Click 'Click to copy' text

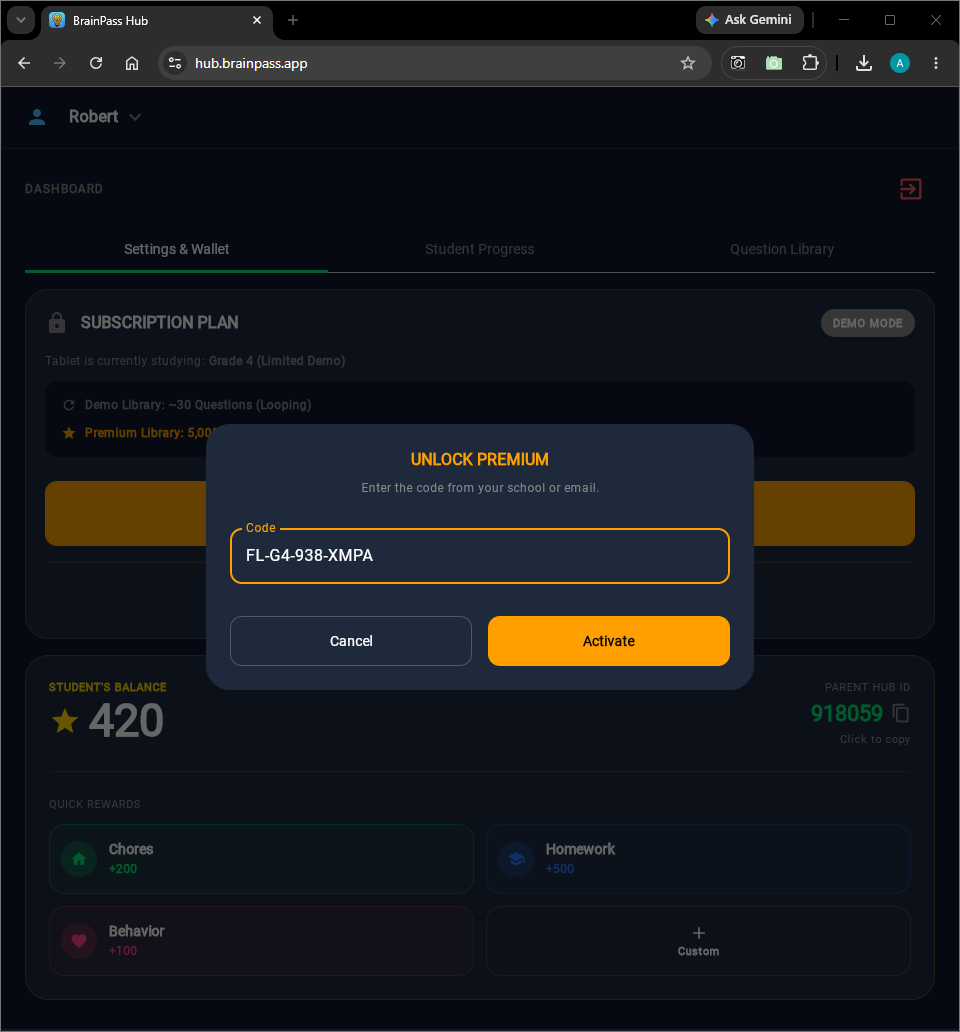pyautogui.click(x=874, y=739)
